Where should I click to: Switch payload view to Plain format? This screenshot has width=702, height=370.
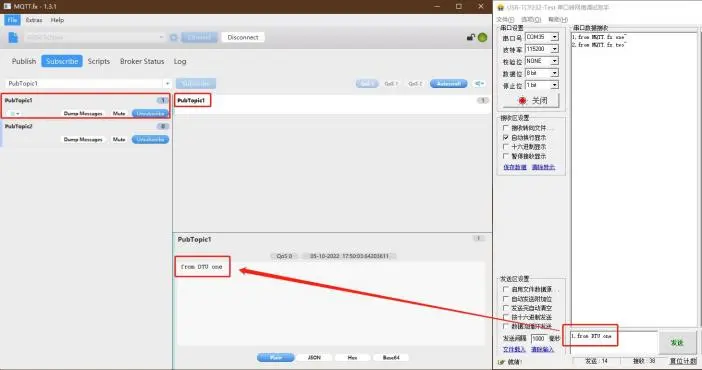pyautogui.click(x=276, y=357)
